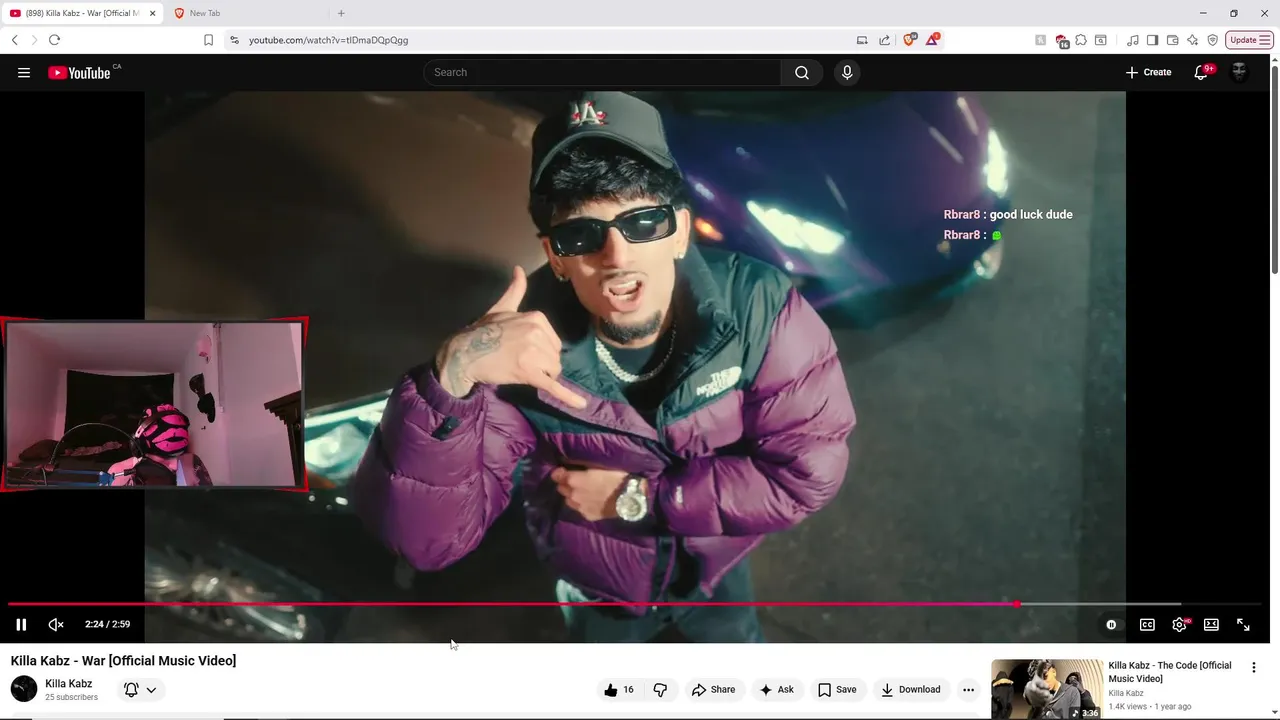Screen dimensions: 1280x720
Task: Click the 25 subscribers text
Action: pos(71,697)
